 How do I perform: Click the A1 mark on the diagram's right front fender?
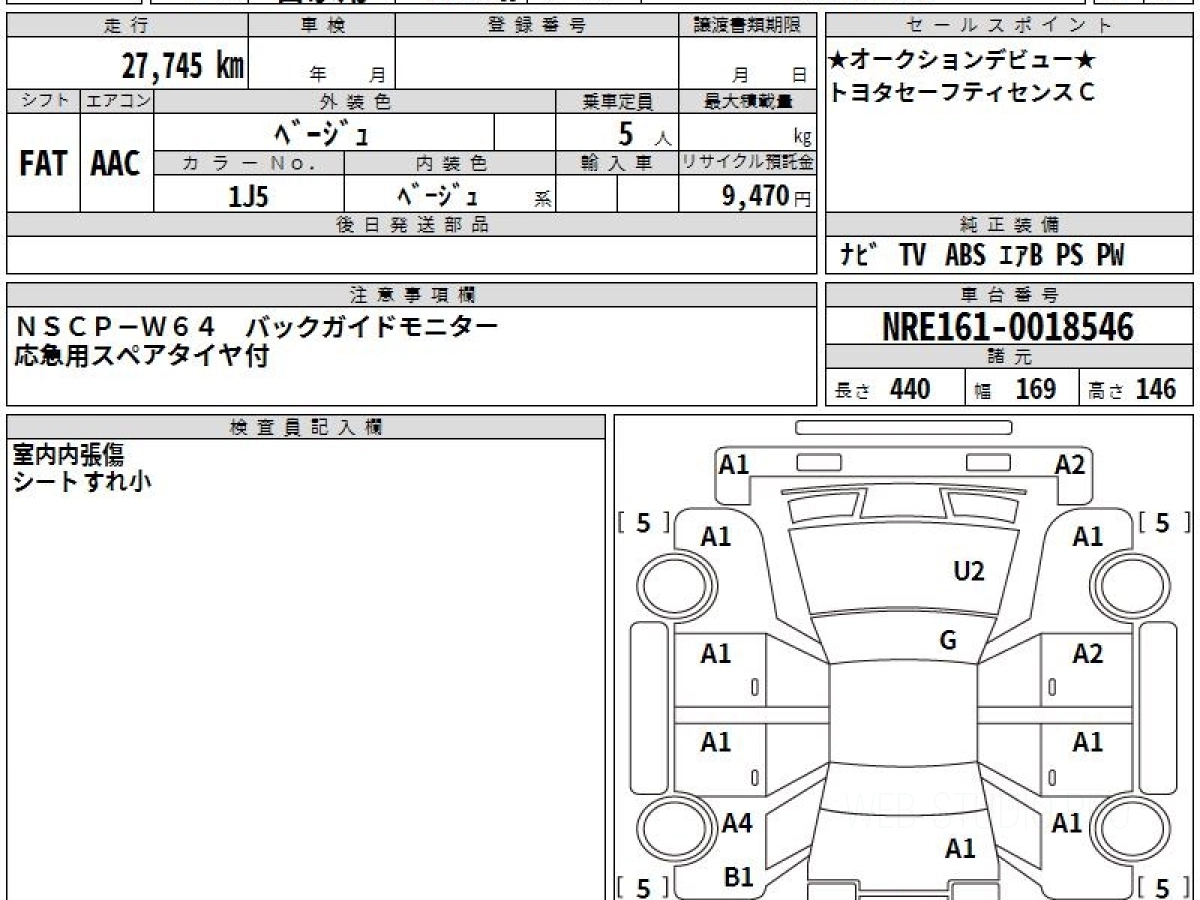[1088, 537]
